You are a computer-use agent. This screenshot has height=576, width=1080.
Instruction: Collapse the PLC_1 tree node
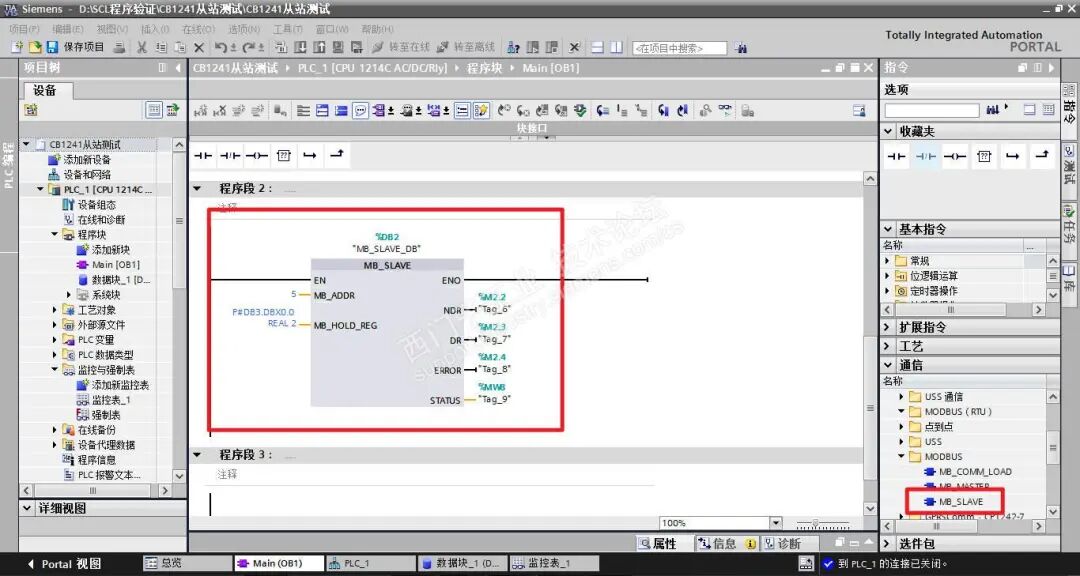(x=41, y=189)
